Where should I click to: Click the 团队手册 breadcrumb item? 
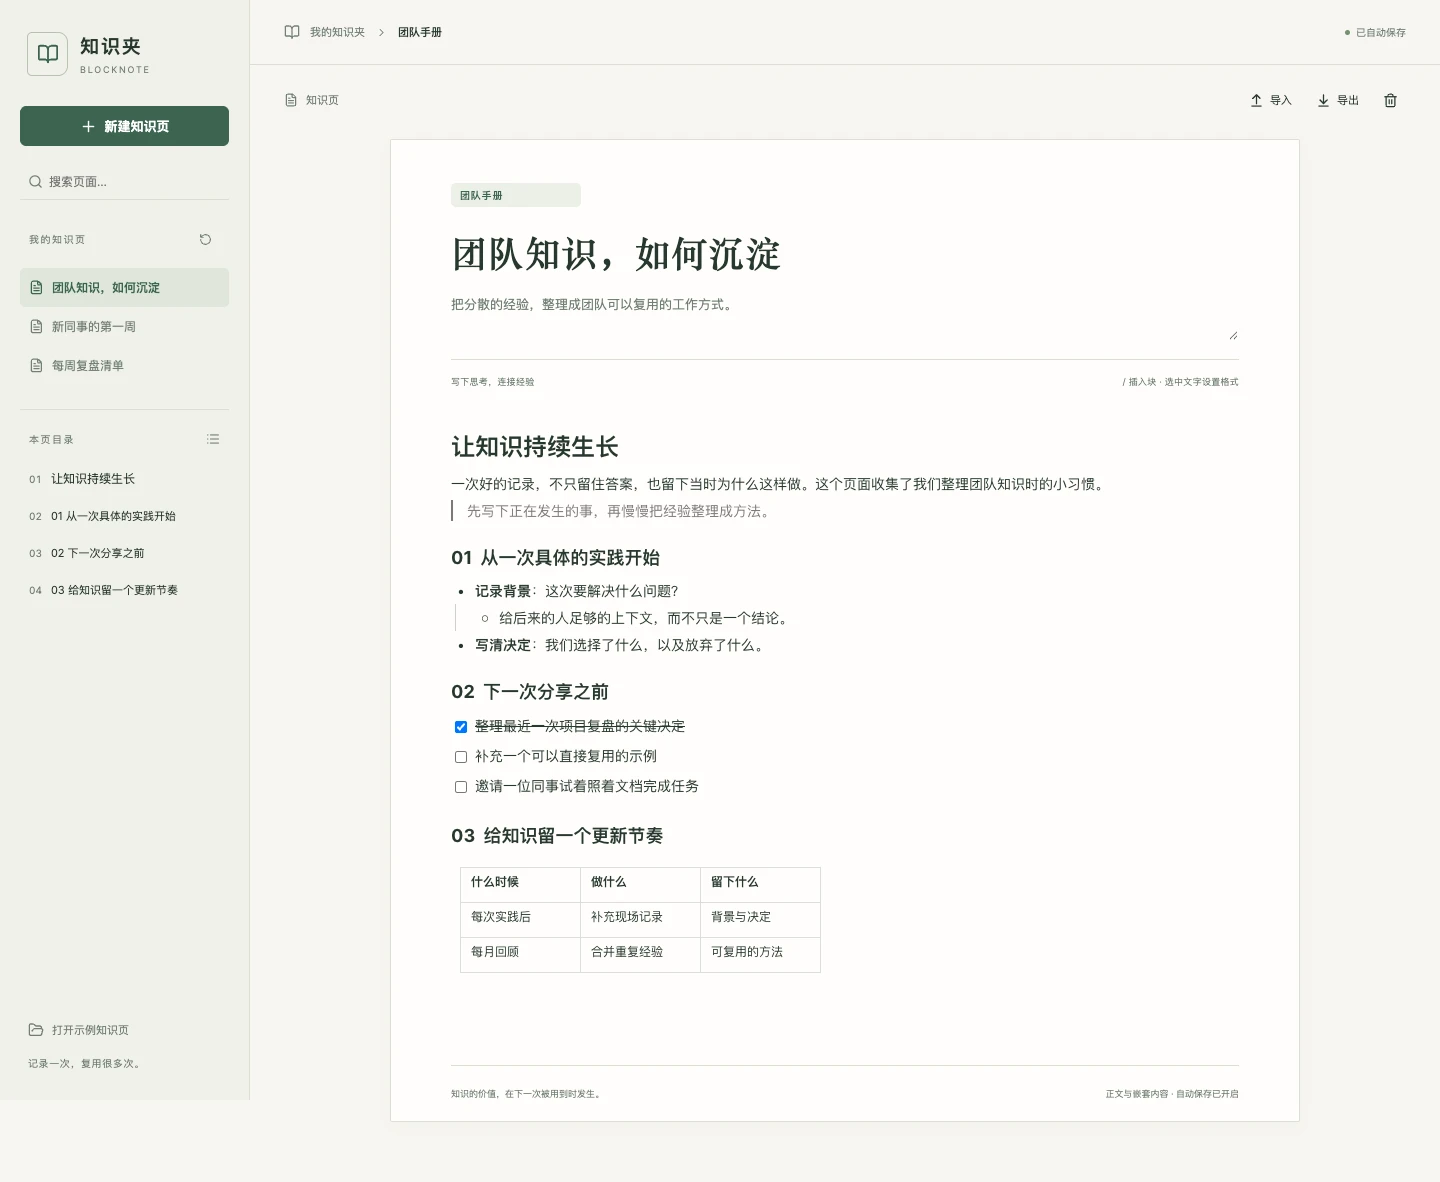[x=420, y=32]
